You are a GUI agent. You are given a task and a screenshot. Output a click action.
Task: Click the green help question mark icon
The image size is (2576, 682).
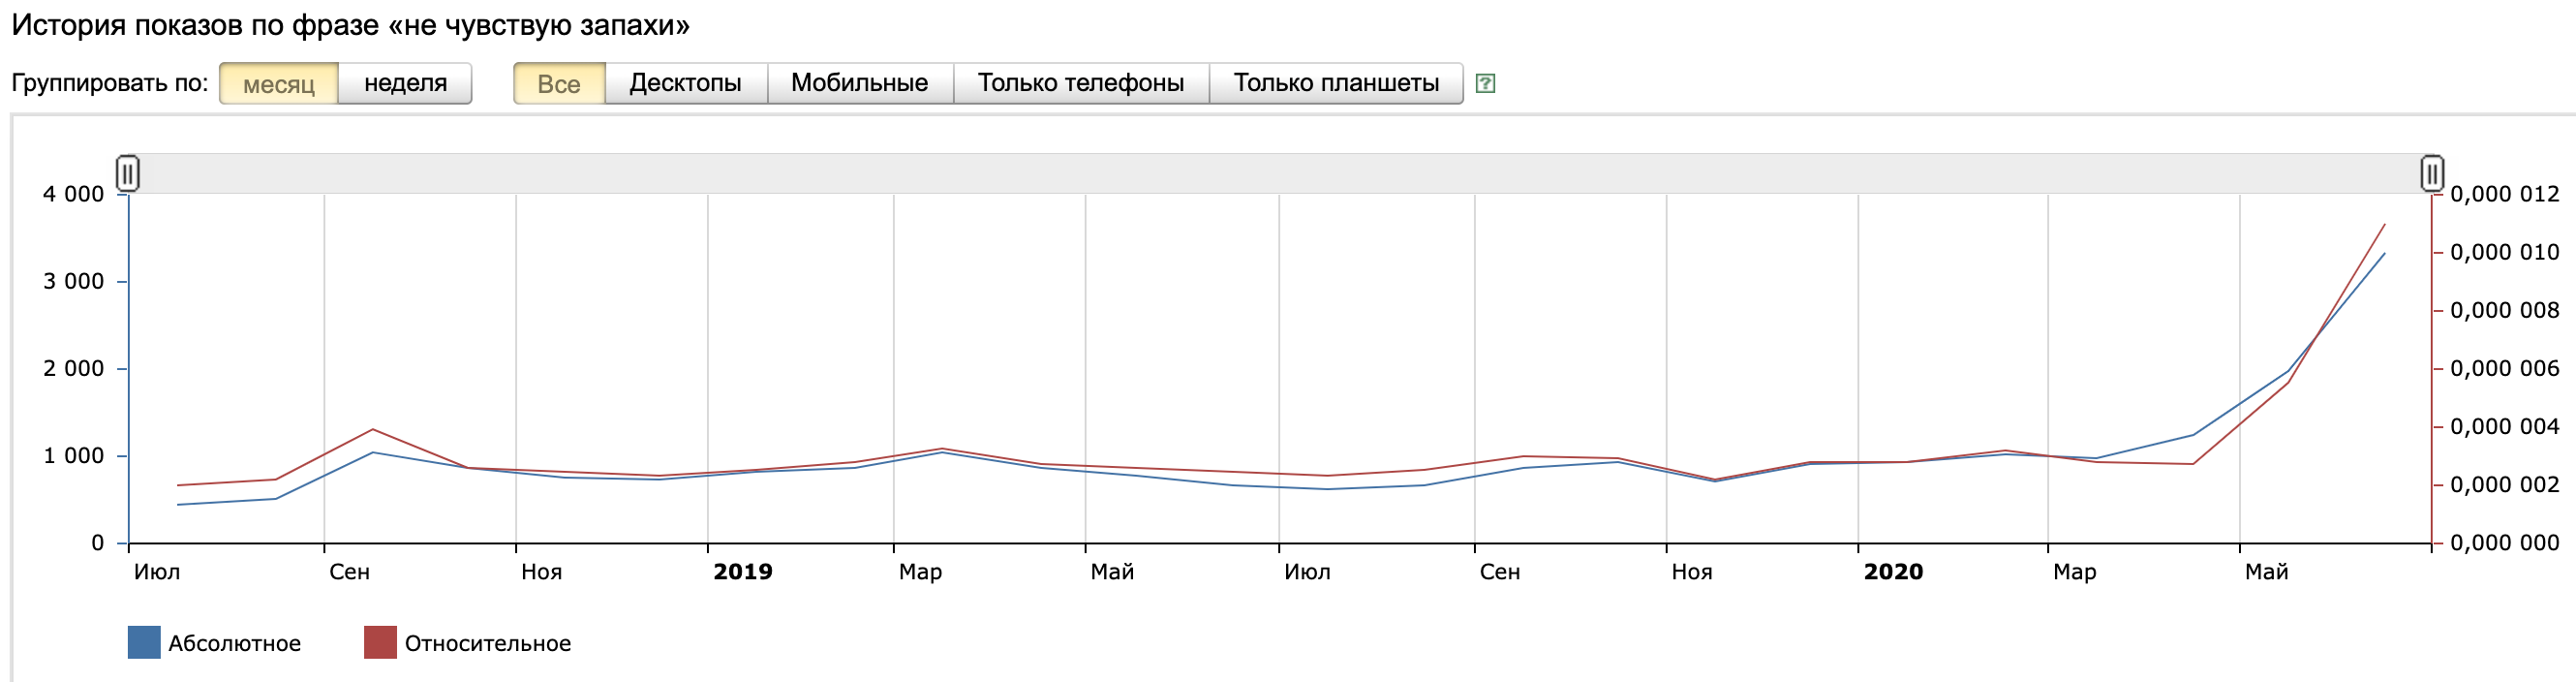1485,84
